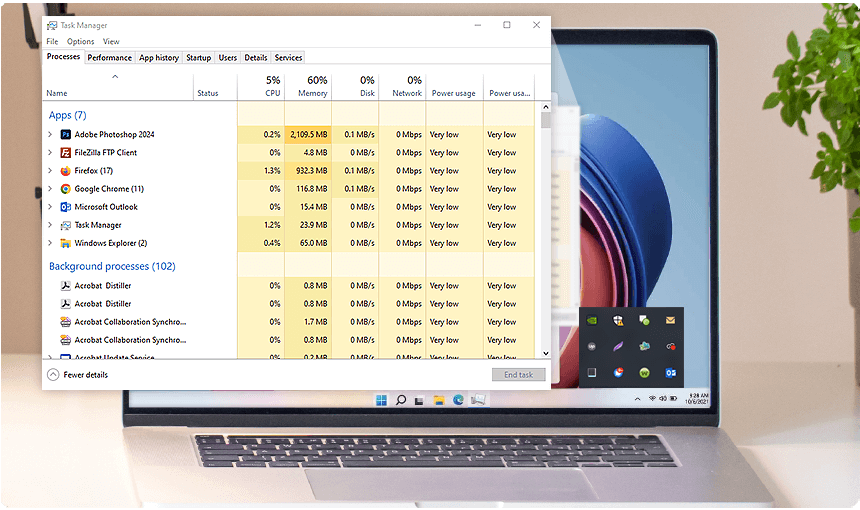
Task: Expand the Firefox (17) process group
Action: 50,171
